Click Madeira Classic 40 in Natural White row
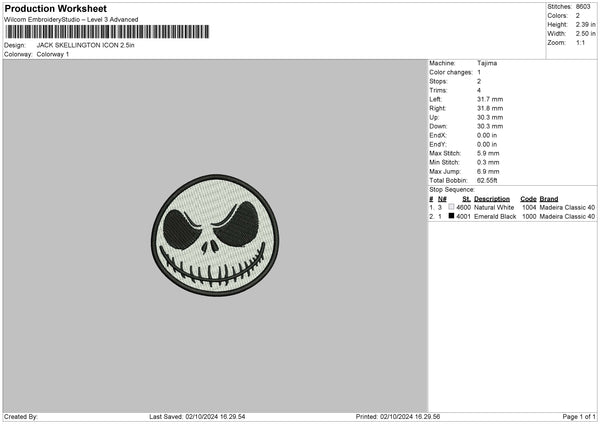Screen dimensions: 600x424 (x=567, y=207)
